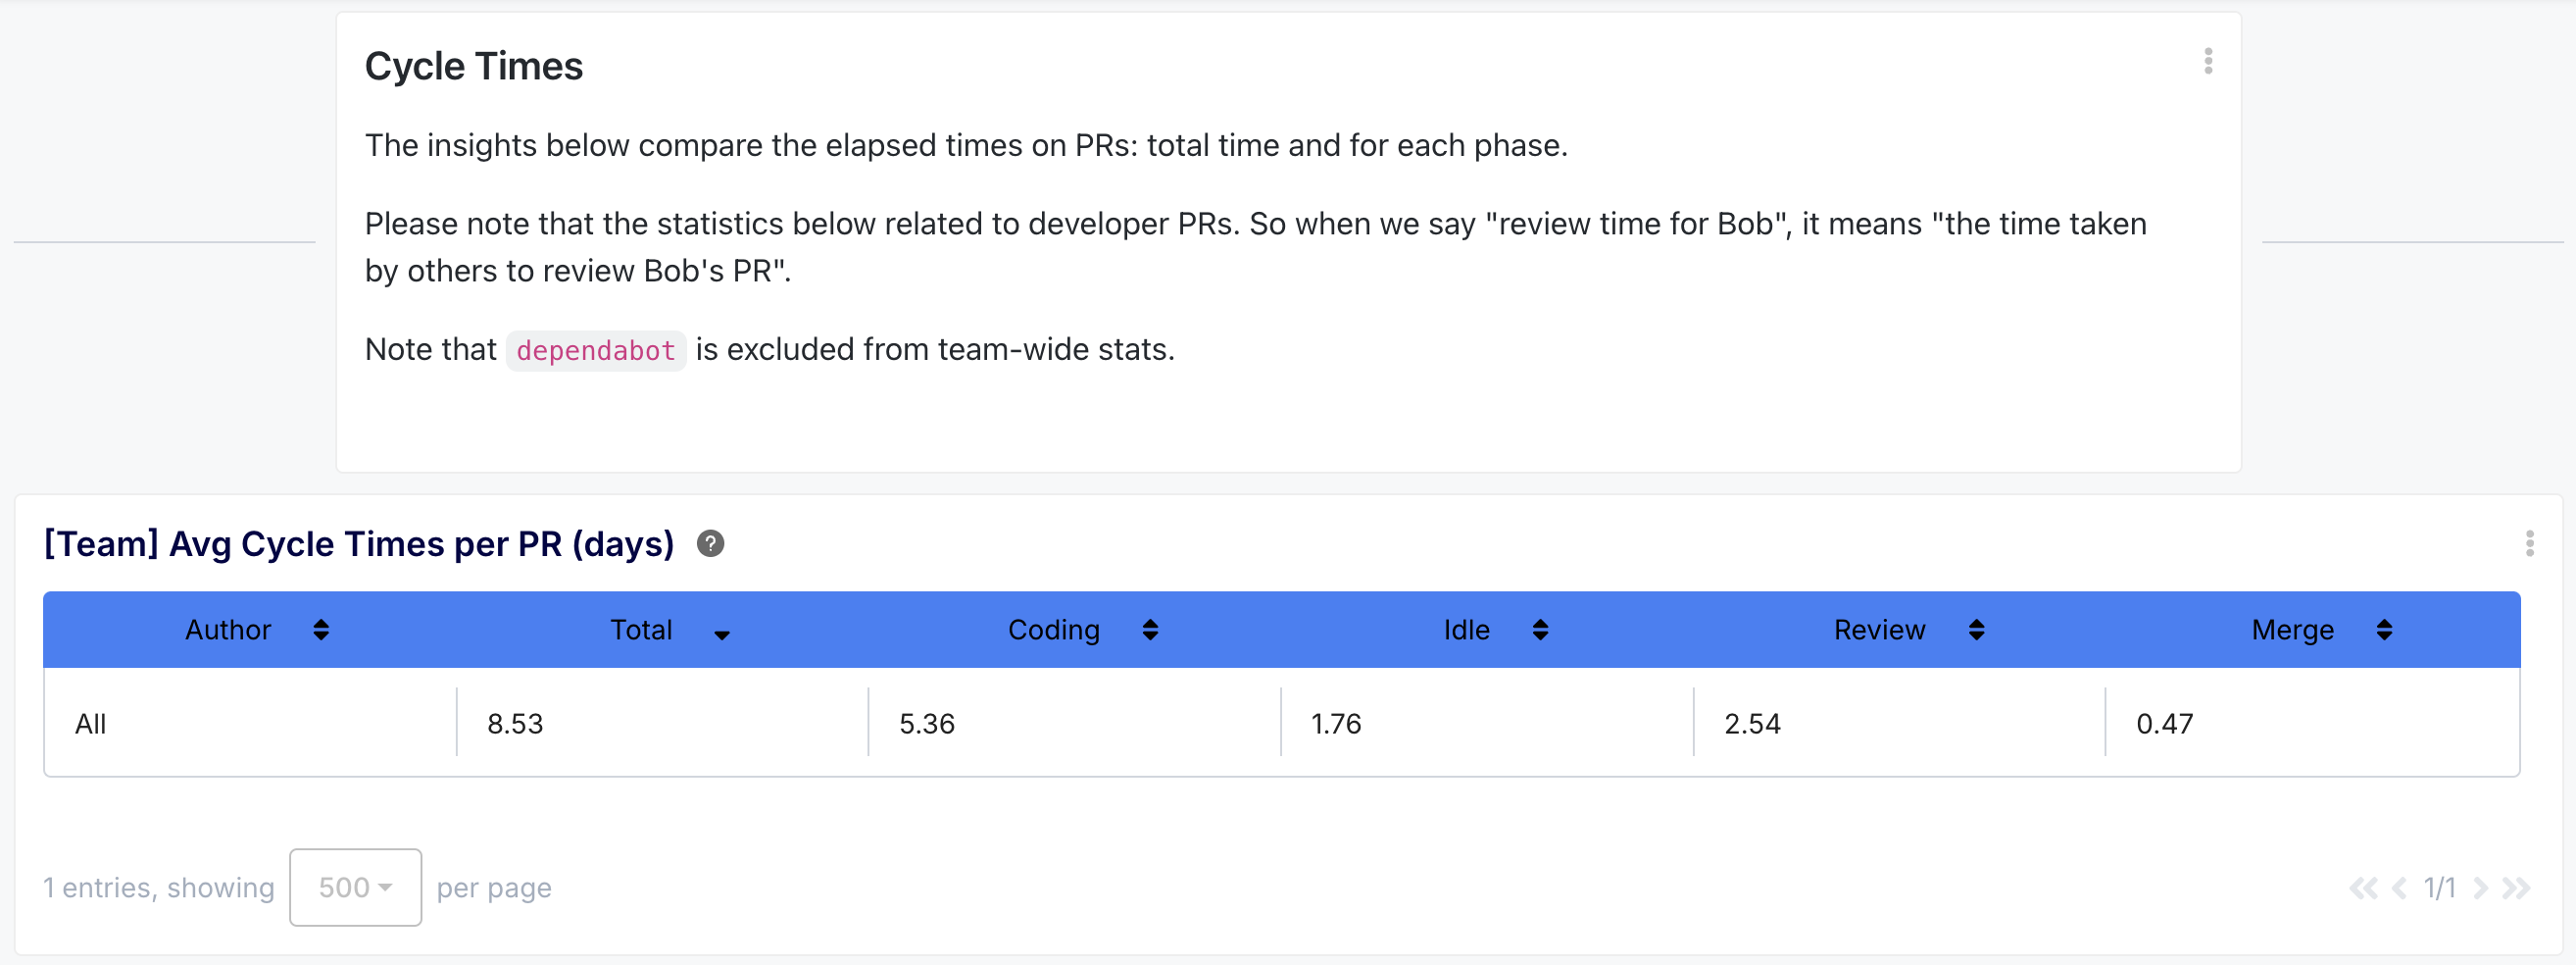Click the help question mark icon
The image size is (2576, 965).
pyautogui.click(x=710, y=543)
